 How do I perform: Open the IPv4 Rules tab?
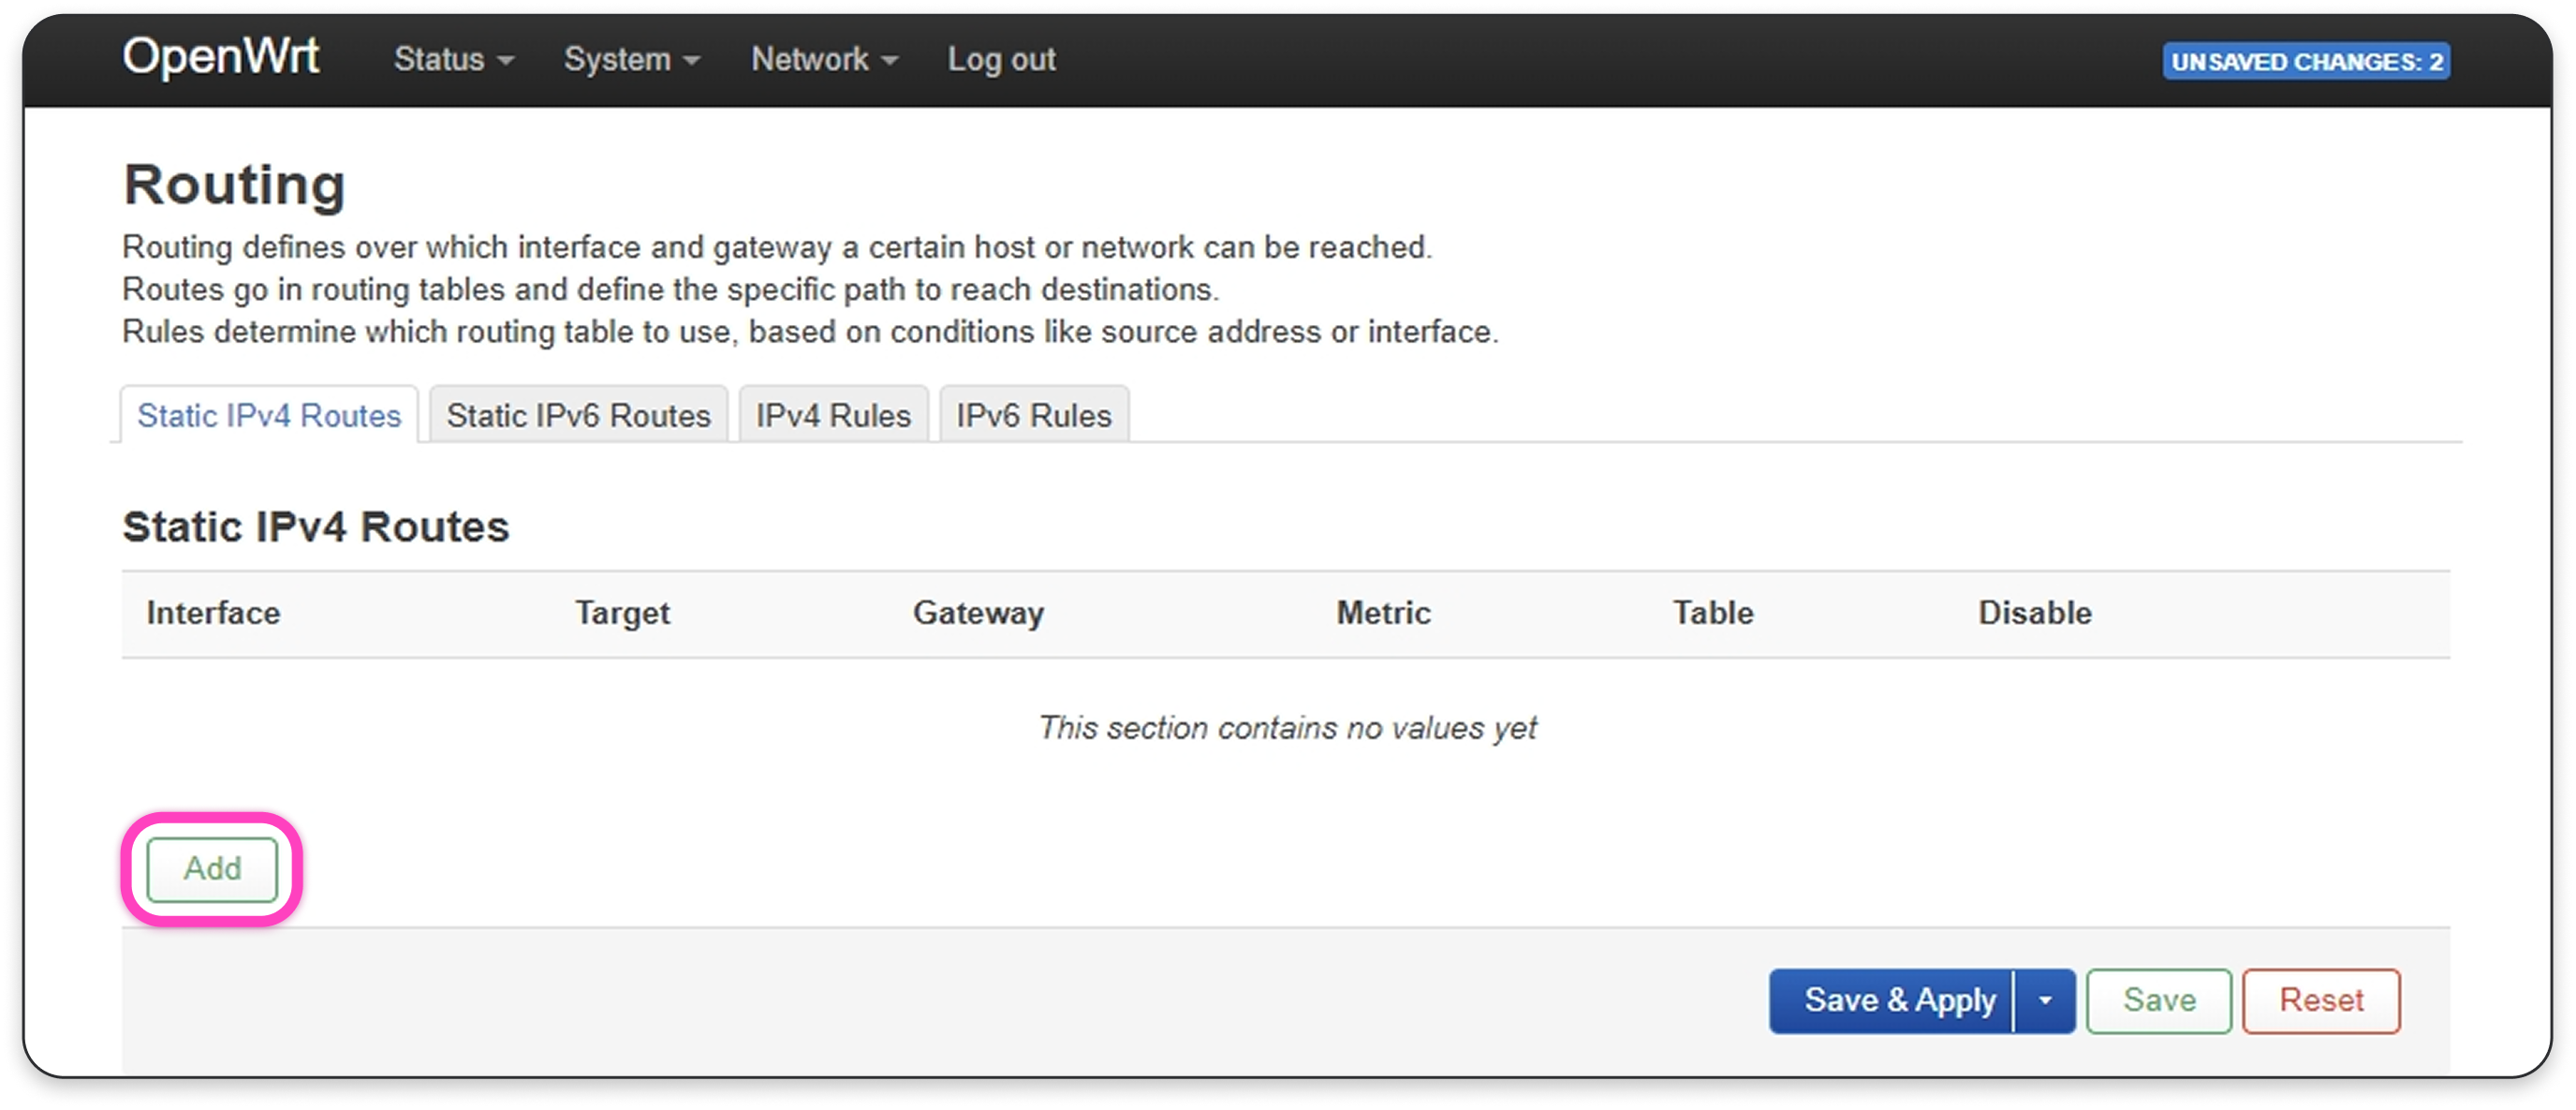[x=833, y=416]
